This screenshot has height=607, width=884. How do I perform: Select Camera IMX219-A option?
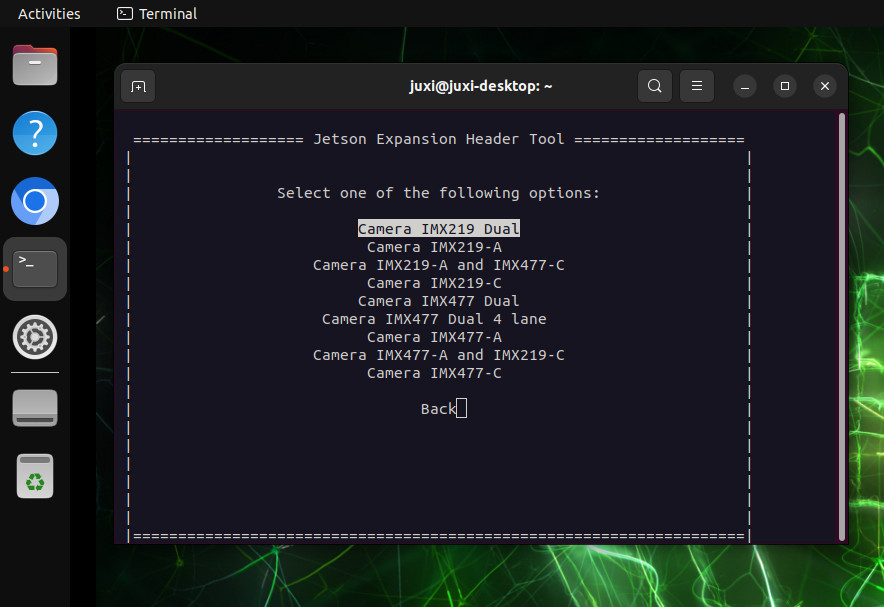coord(434,247)
